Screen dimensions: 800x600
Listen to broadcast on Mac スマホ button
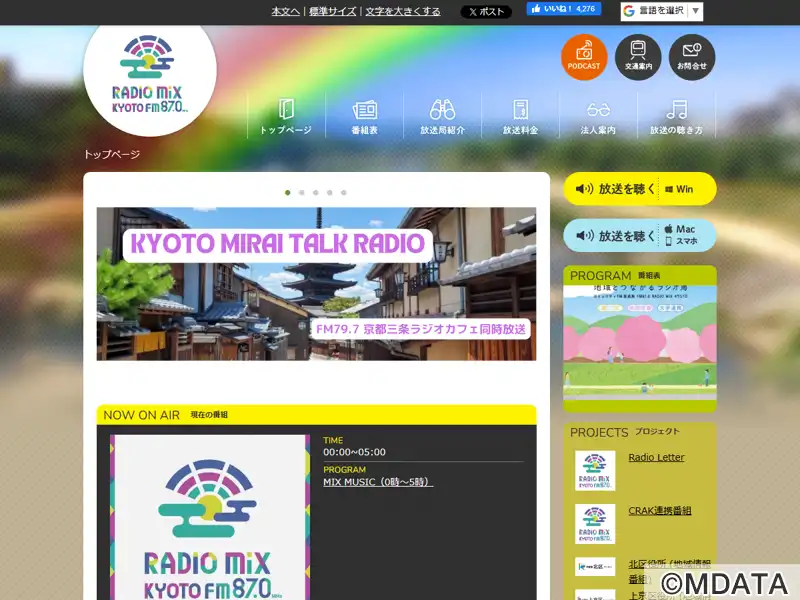(640, 235)
